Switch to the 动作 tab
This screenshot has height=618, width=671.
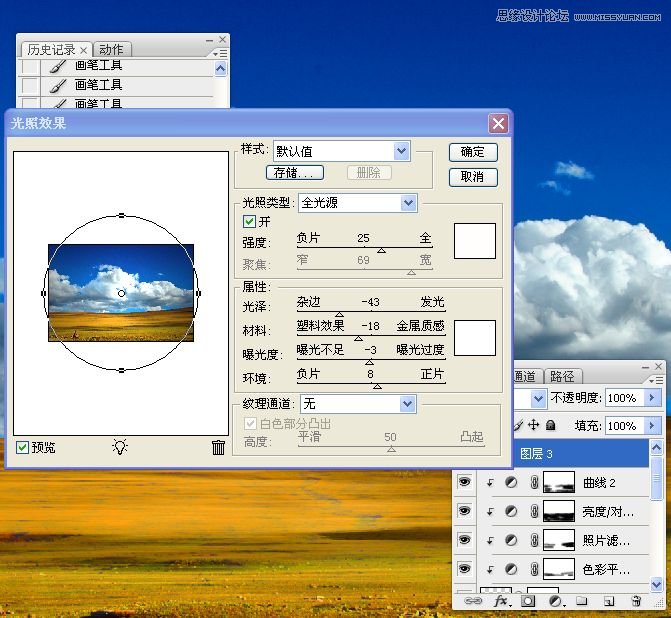click(111, 50)
